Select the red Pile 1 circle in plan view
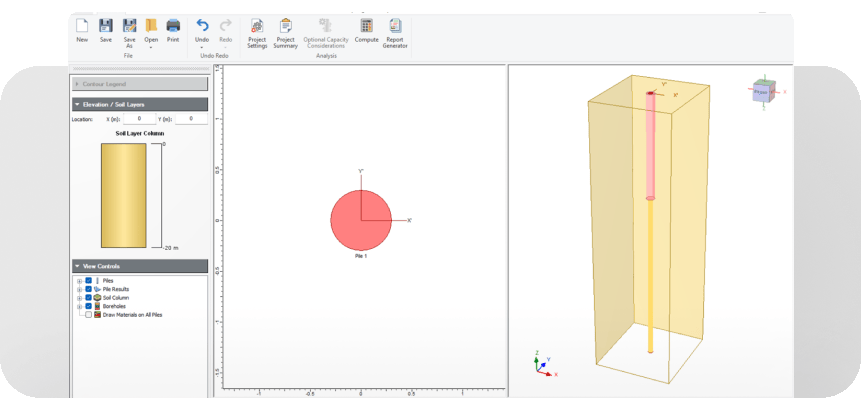The height and width of the screenshot is (398, 861). tap(361, 220)
